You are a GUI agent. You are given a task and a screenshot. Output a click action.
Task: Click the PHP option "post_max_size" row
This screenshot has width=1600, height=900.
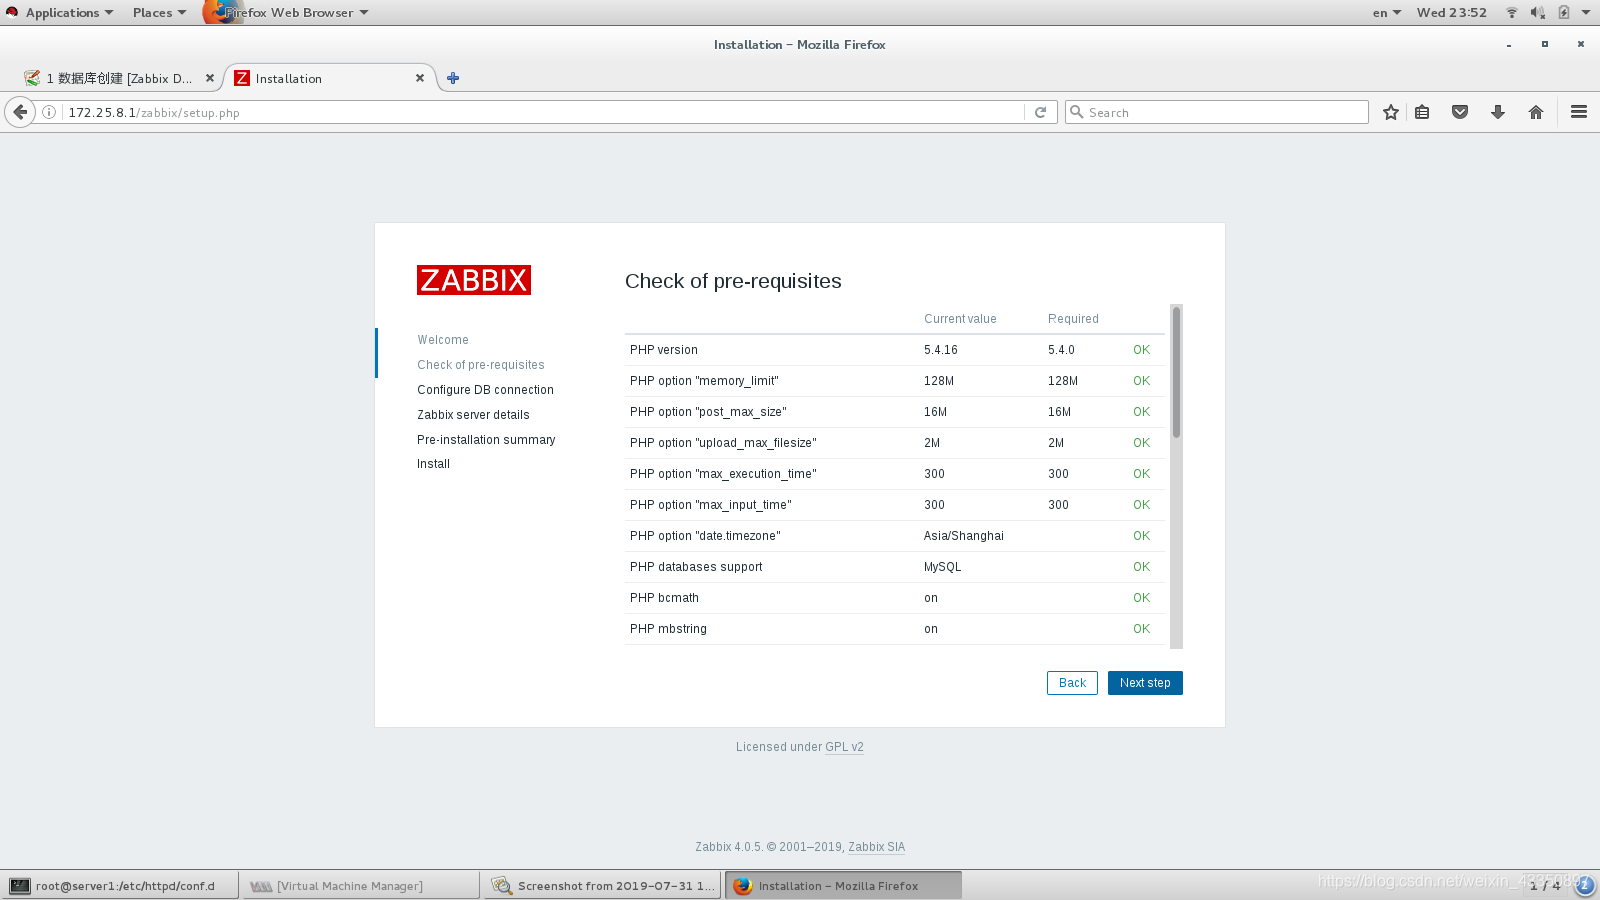895,412
